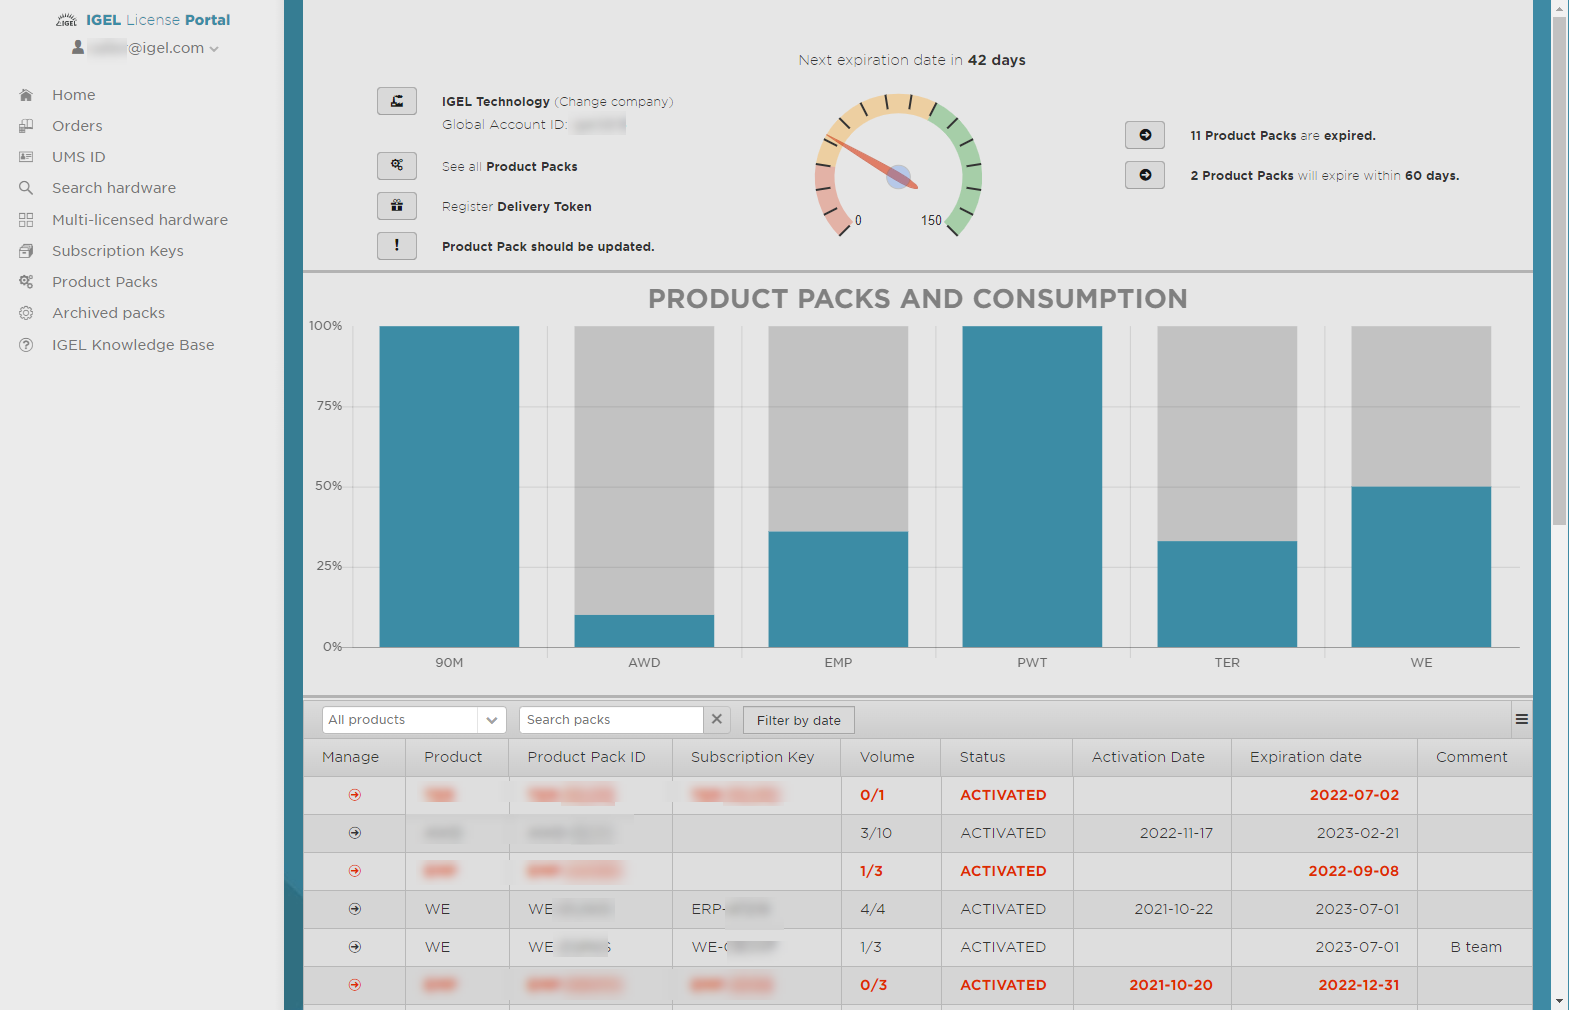Sort by Expiration date column header
1569x1010 pixels.
(1305, 757)
